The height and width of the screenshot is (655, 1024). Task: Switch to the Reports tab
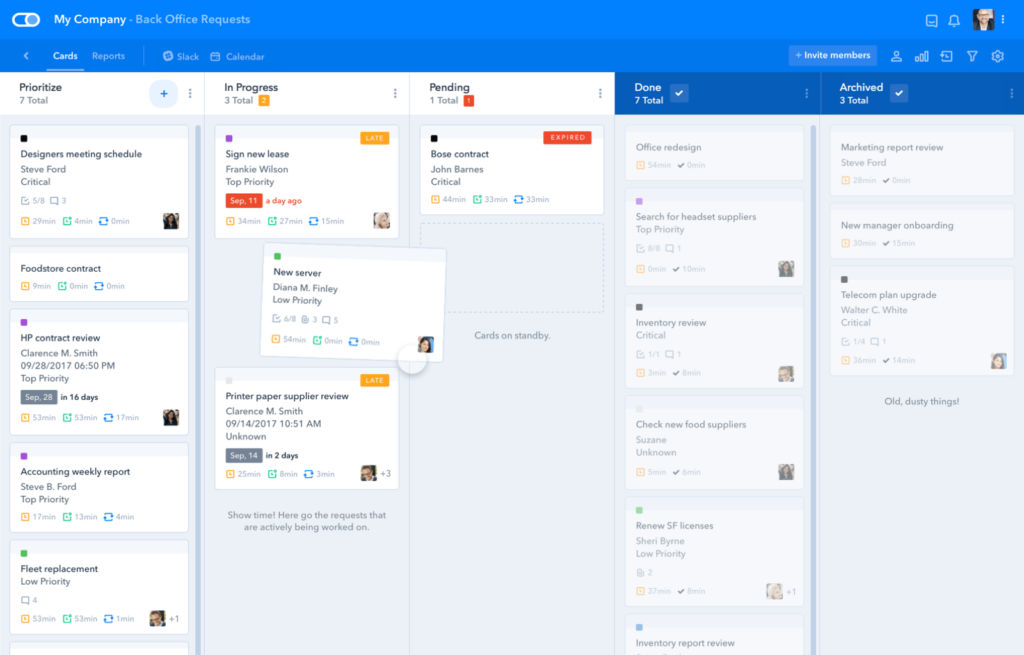[110, 56]
